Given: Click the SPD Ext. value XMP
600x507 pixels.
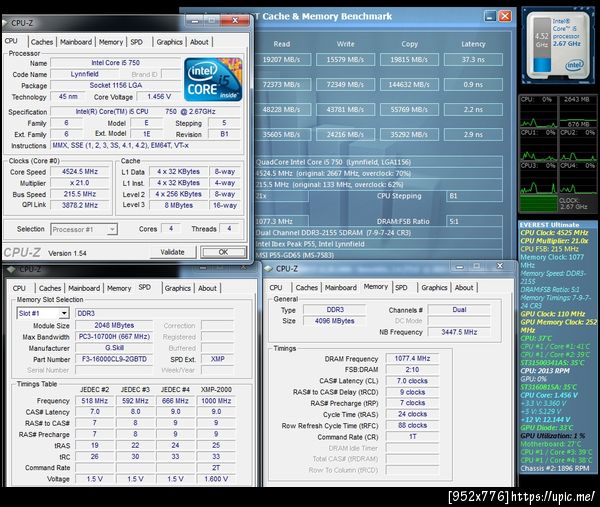Looking at the screenshot, I should point(217,359).
